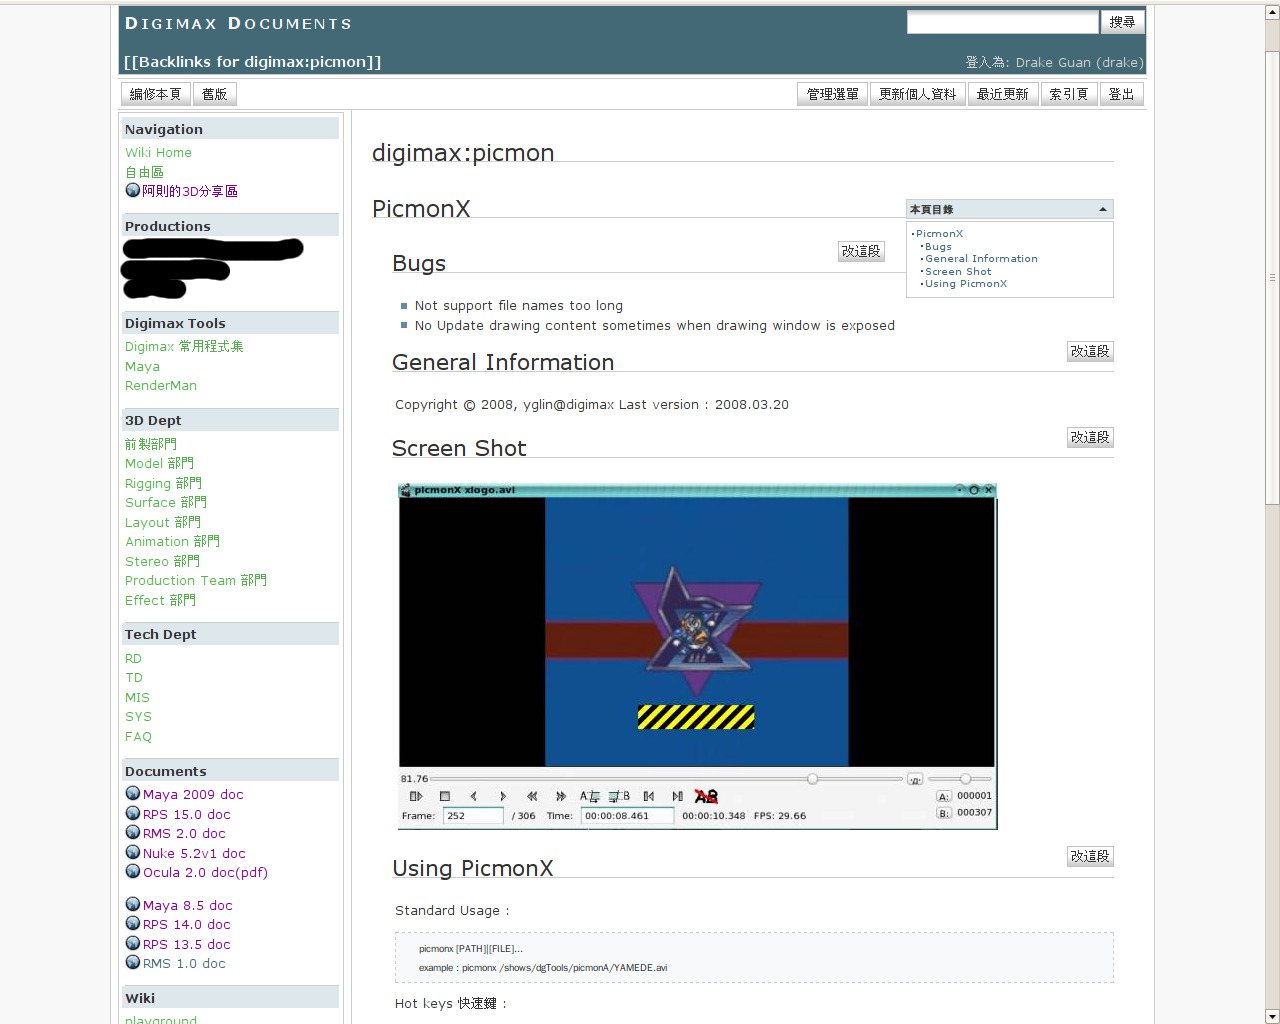
Task: Click 改這段 button next to Using PicmonX heading
Action: [x=1090, y=856]
